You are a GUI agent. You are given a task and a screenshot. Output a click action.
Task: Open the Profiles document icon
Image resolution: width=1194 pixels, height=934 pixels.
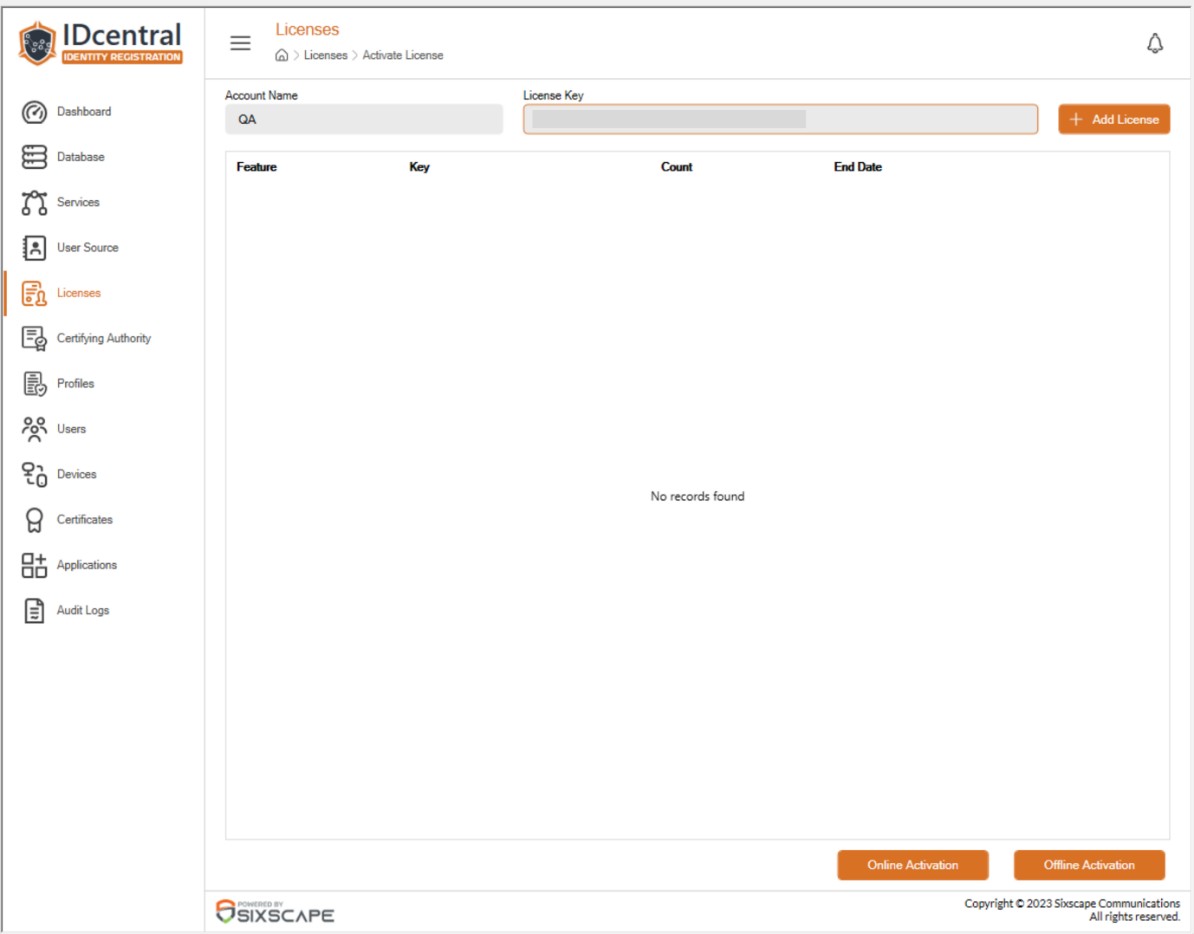coord(34,384)
